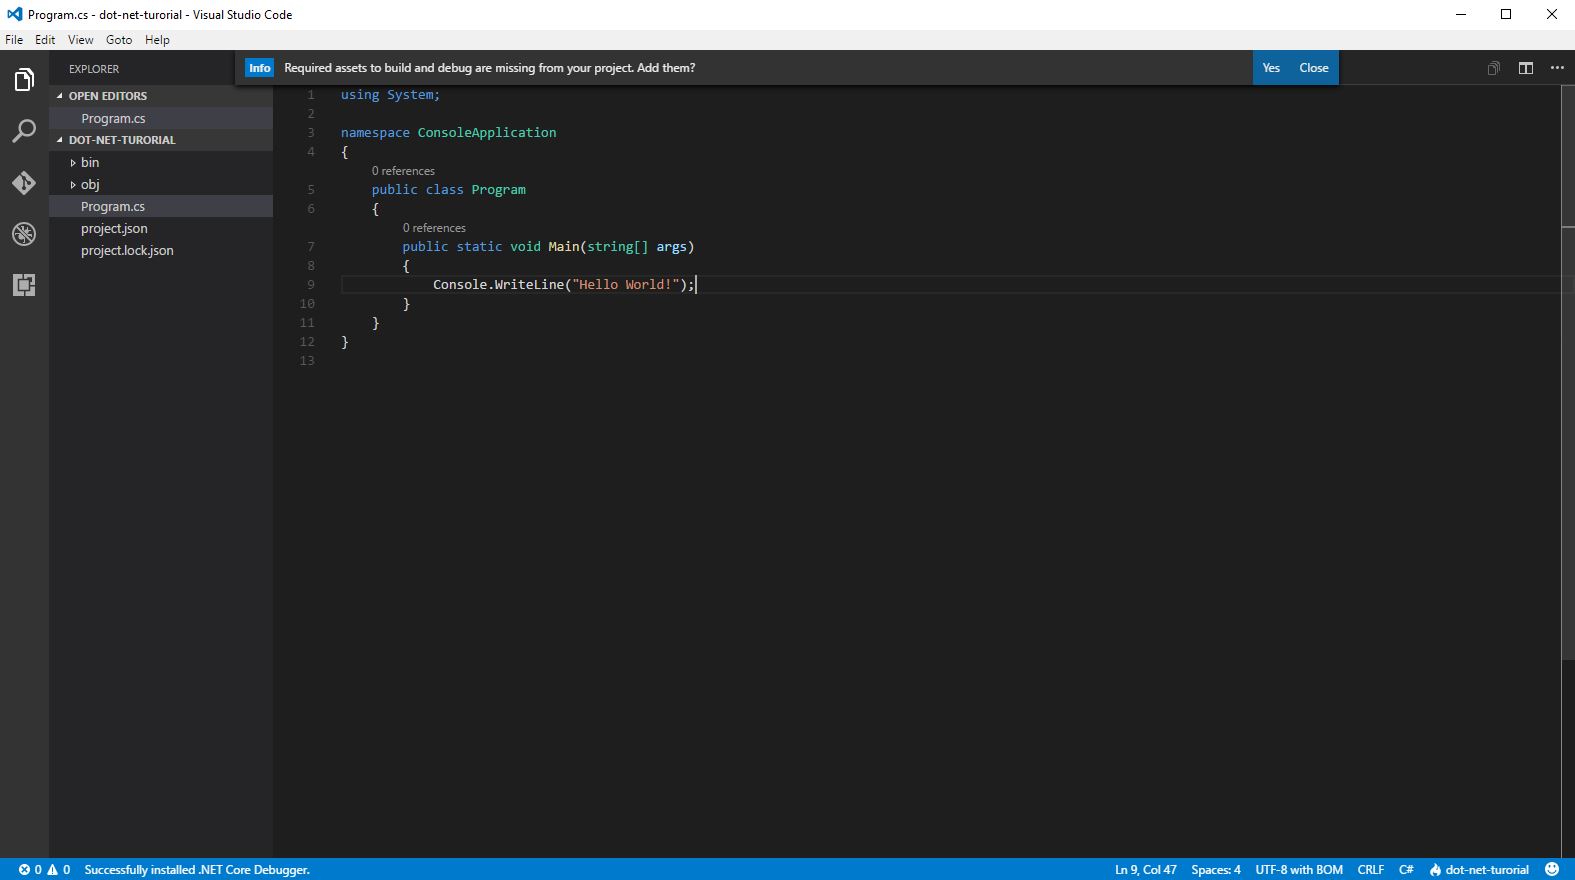Change indentation via Spaces: 4
Image resolution: width=1575 pixels, height=880 pixels.
(1216, 870)
